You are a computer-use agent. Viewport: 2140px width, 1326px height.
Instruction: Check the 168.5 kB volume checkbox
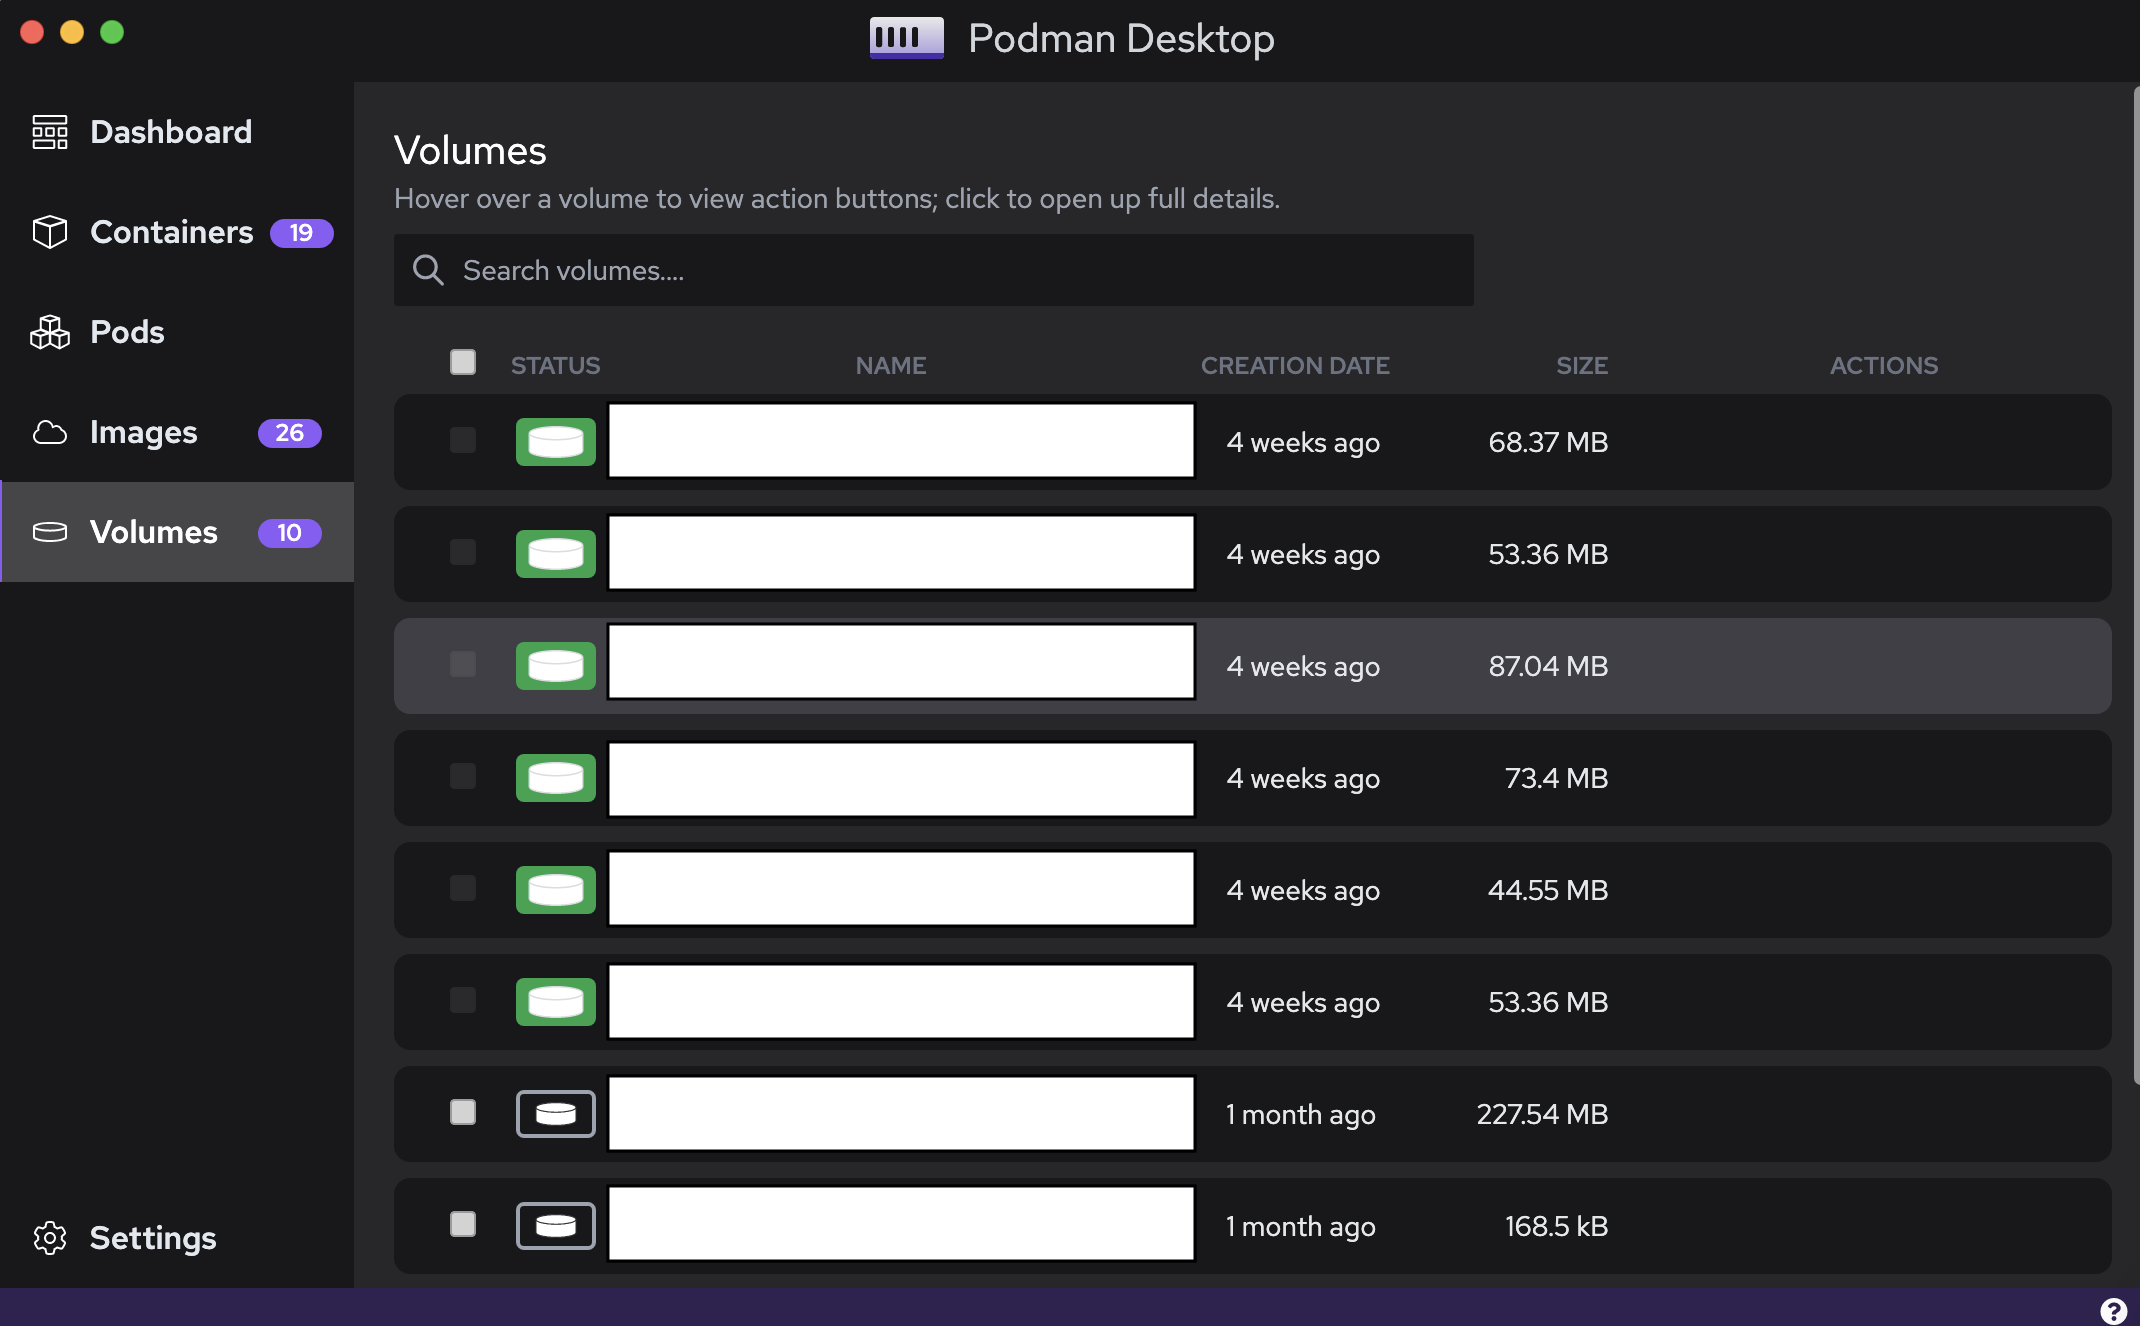(x=463, y=1224)
